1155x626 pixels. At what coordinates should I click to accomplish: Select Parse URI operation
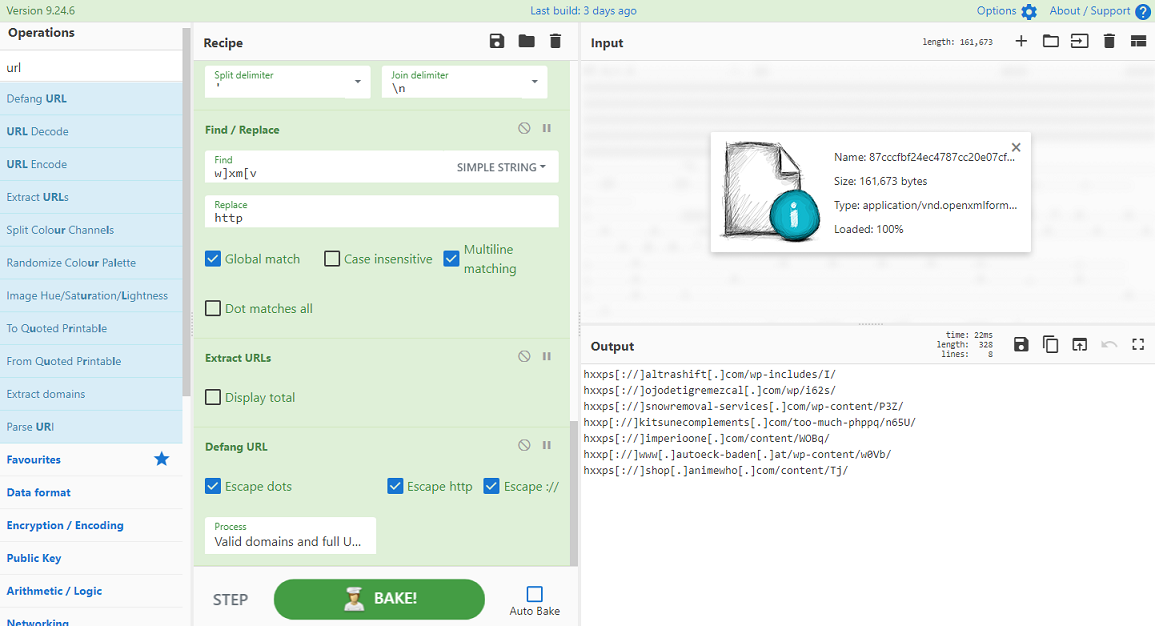(91, 426)
